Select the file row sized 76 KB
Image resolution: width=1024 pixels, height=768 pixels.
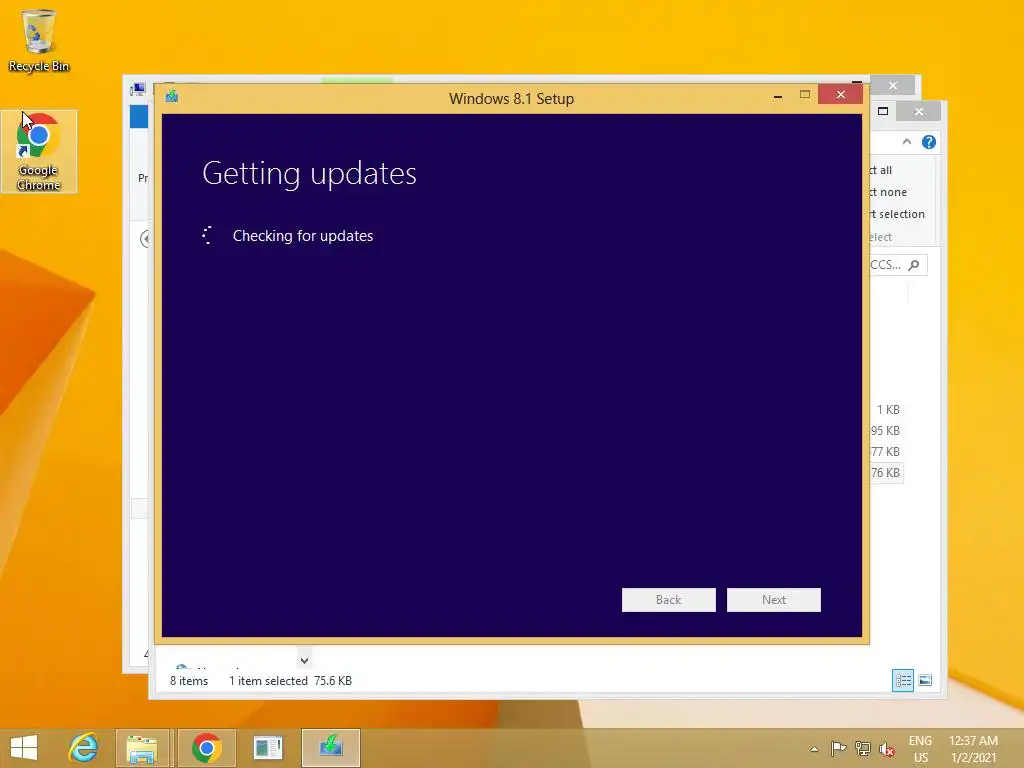(x=886, y=472)
